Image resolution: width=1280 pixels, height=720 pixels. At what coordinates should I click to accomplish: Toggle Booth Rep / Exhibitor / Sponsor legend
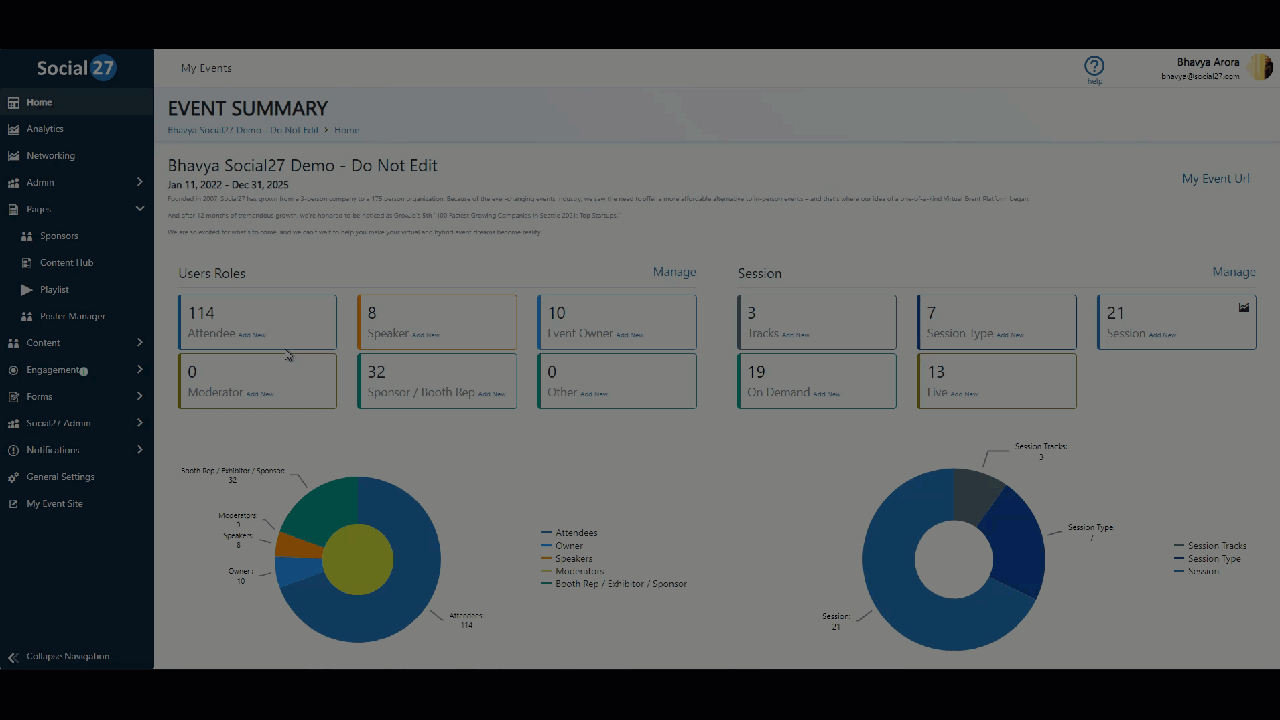tap(614, 584)
